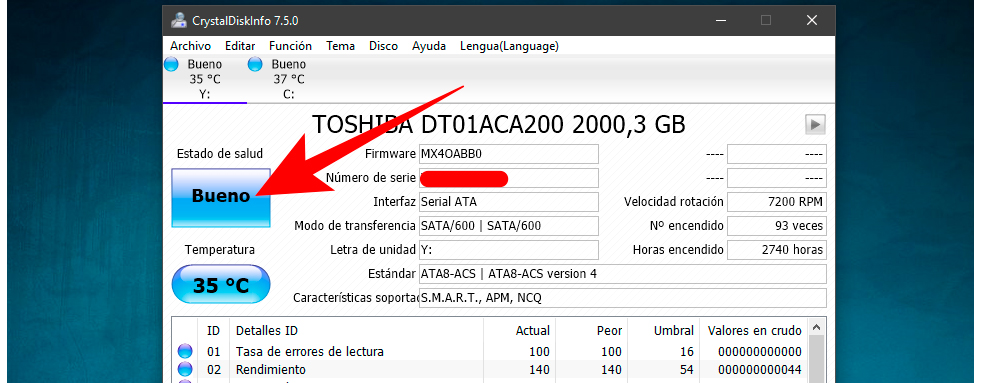Click status orb for attribute 02 Rendimiento

point(185,369)
